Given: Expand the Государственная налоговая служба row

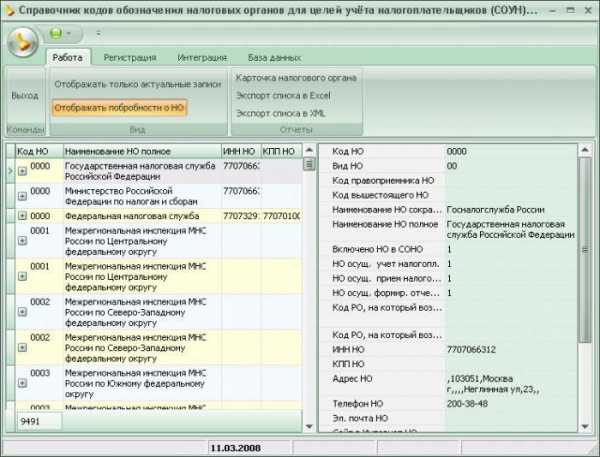Looking at the screenshot, I should (22, 172).
